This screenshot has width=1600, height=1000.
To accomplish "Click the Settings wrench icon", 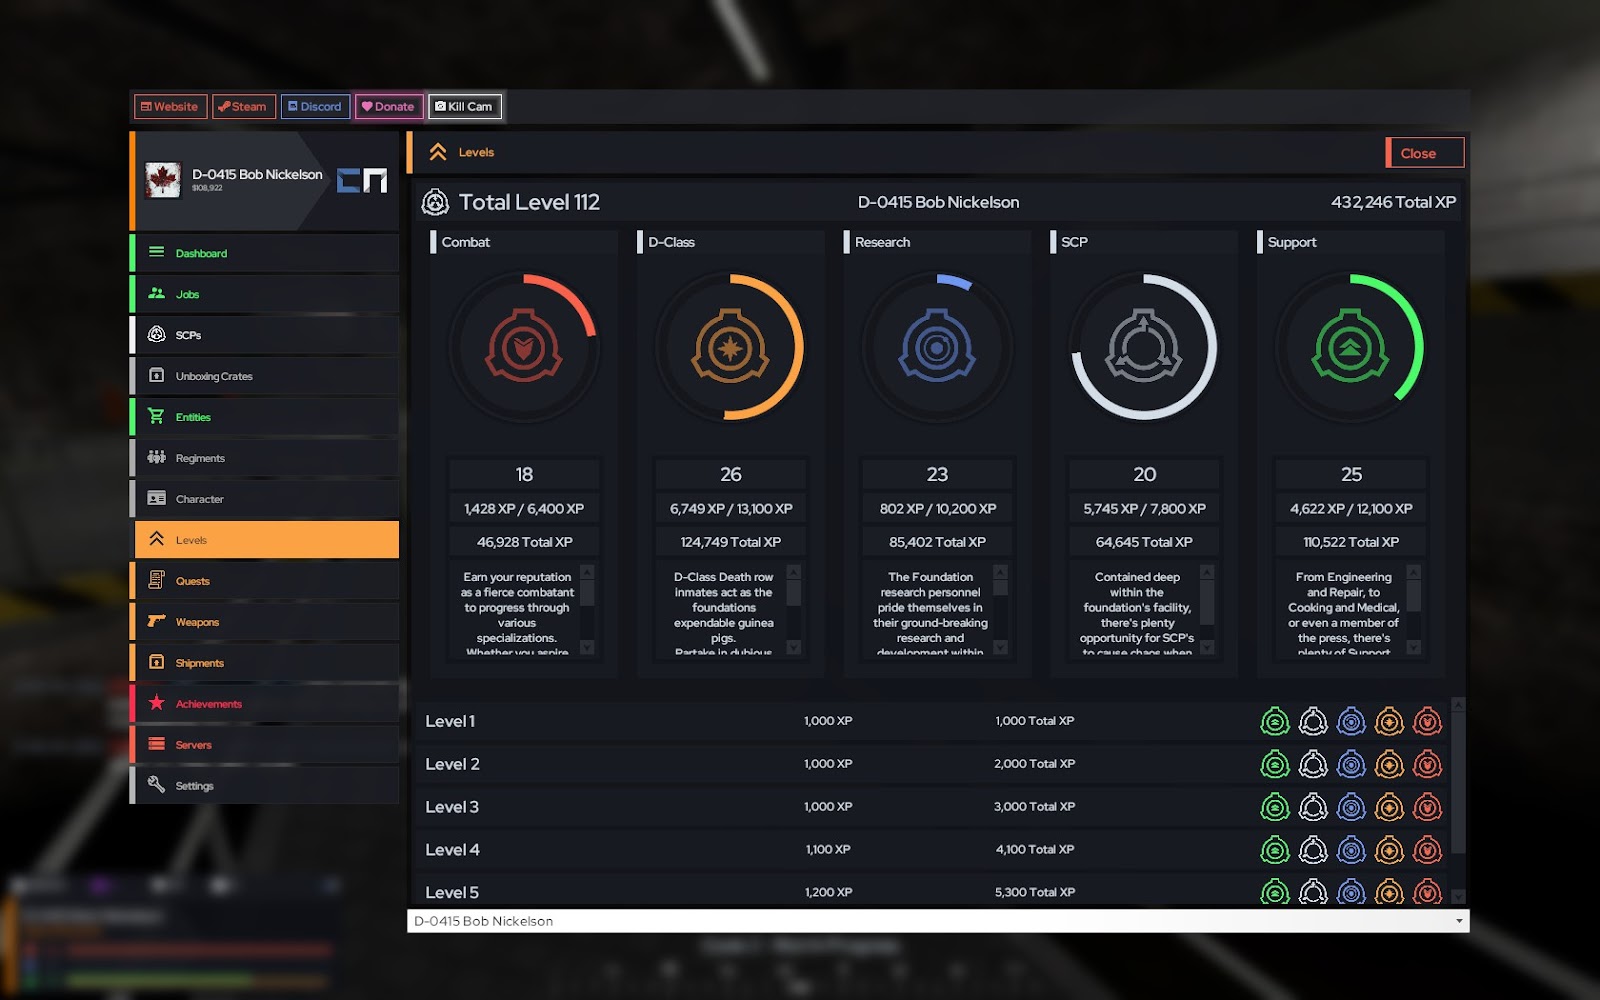I will click(157, 785).
